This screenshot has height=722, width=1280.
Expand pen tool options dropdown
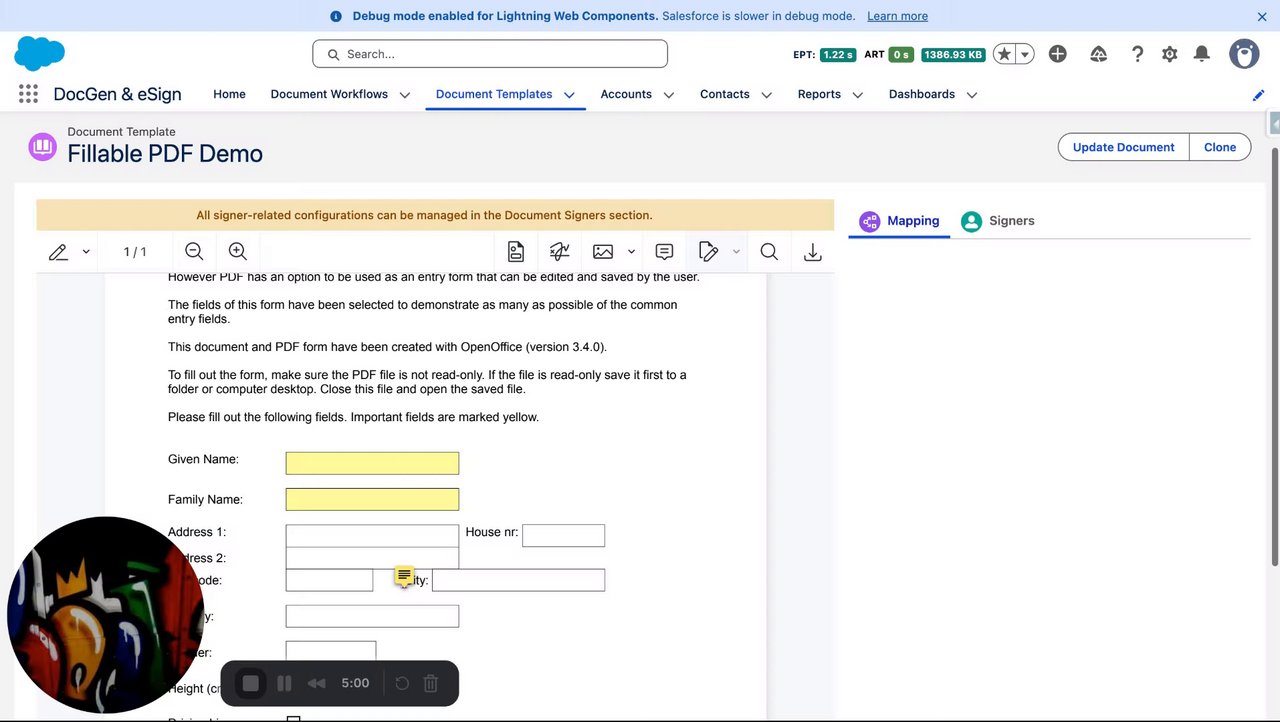[86, 252]
